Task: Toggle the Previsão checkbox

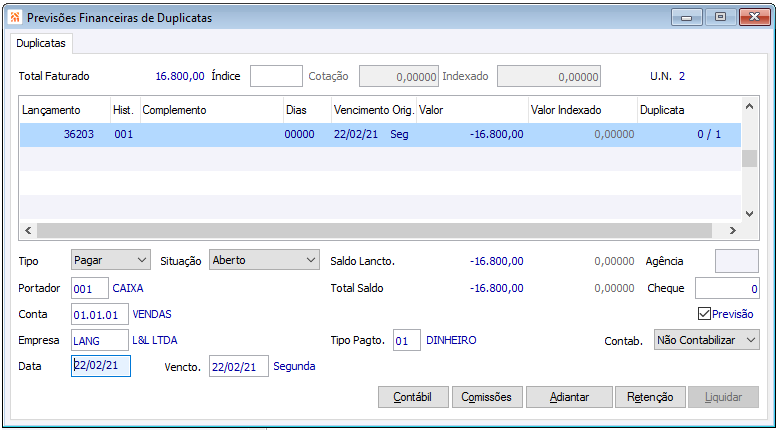Action: click(704, 314)
